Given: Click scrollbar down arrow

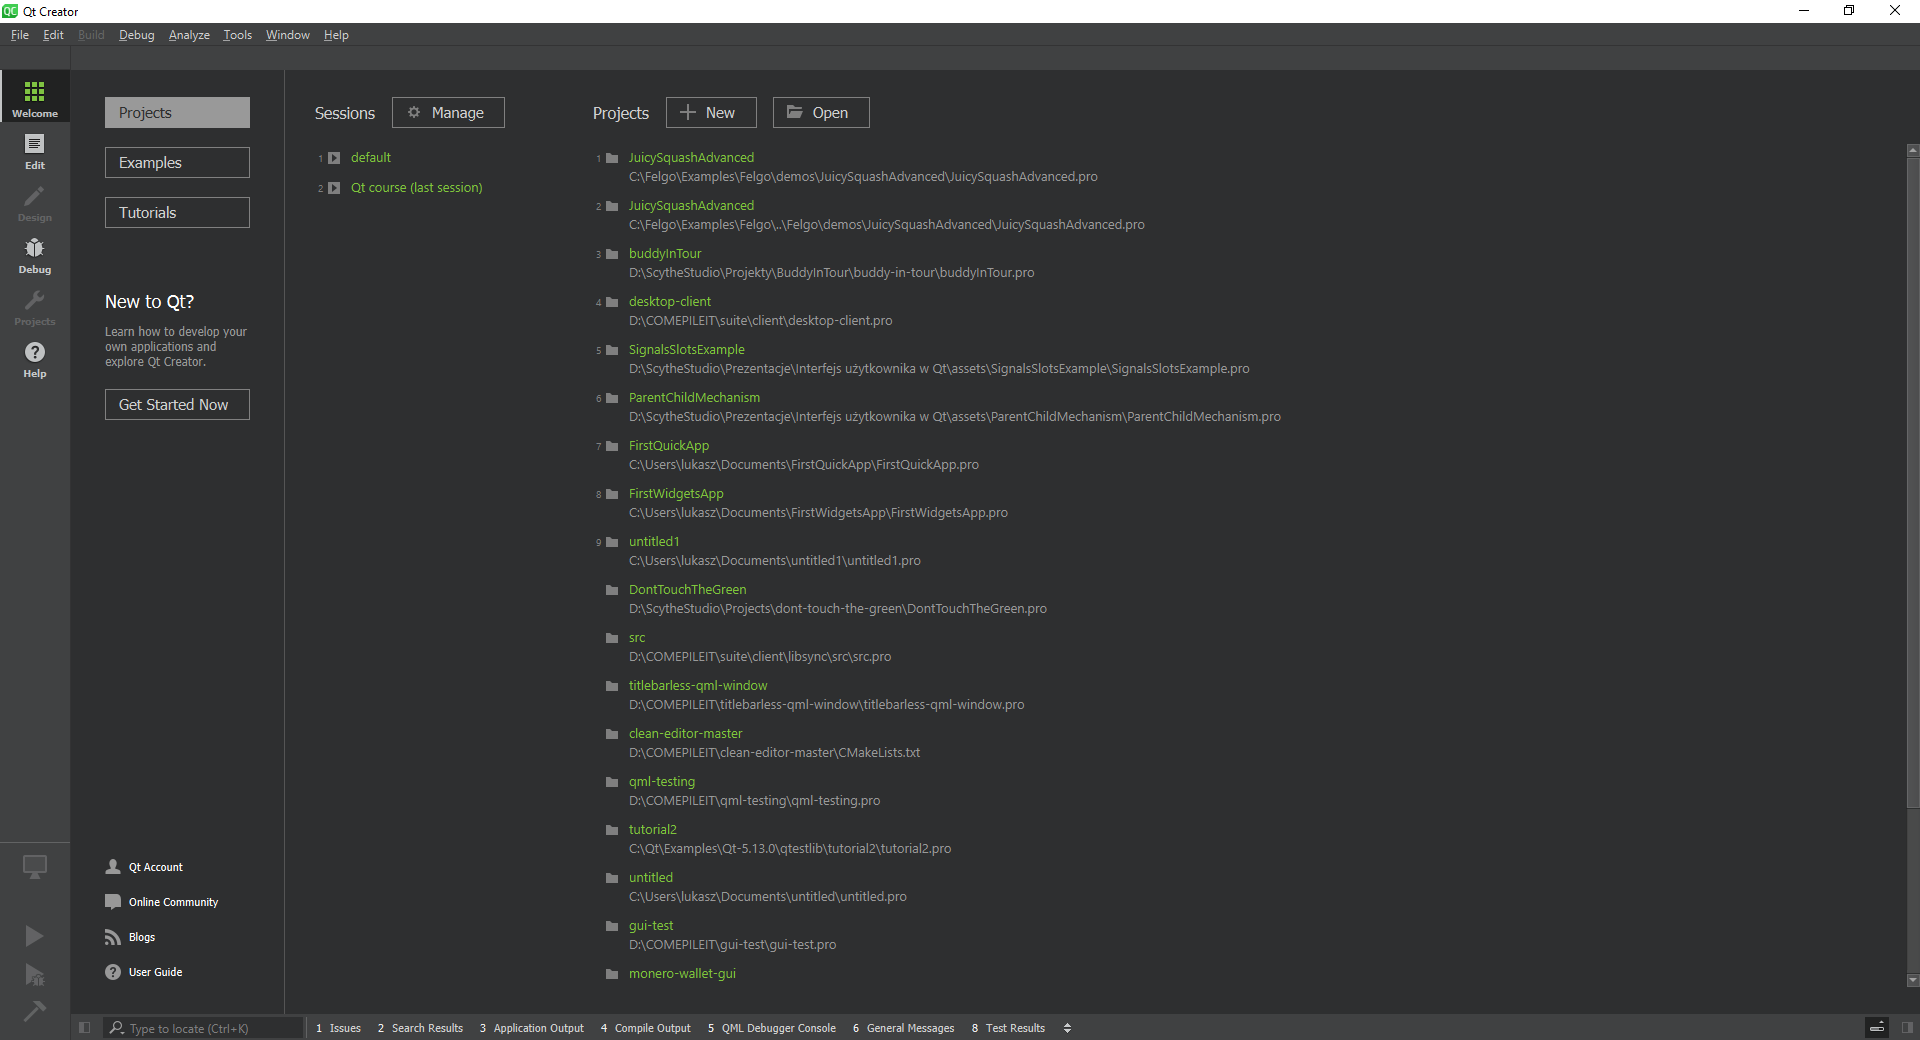Looking at the screenshot, I should tap(1912, 981).
